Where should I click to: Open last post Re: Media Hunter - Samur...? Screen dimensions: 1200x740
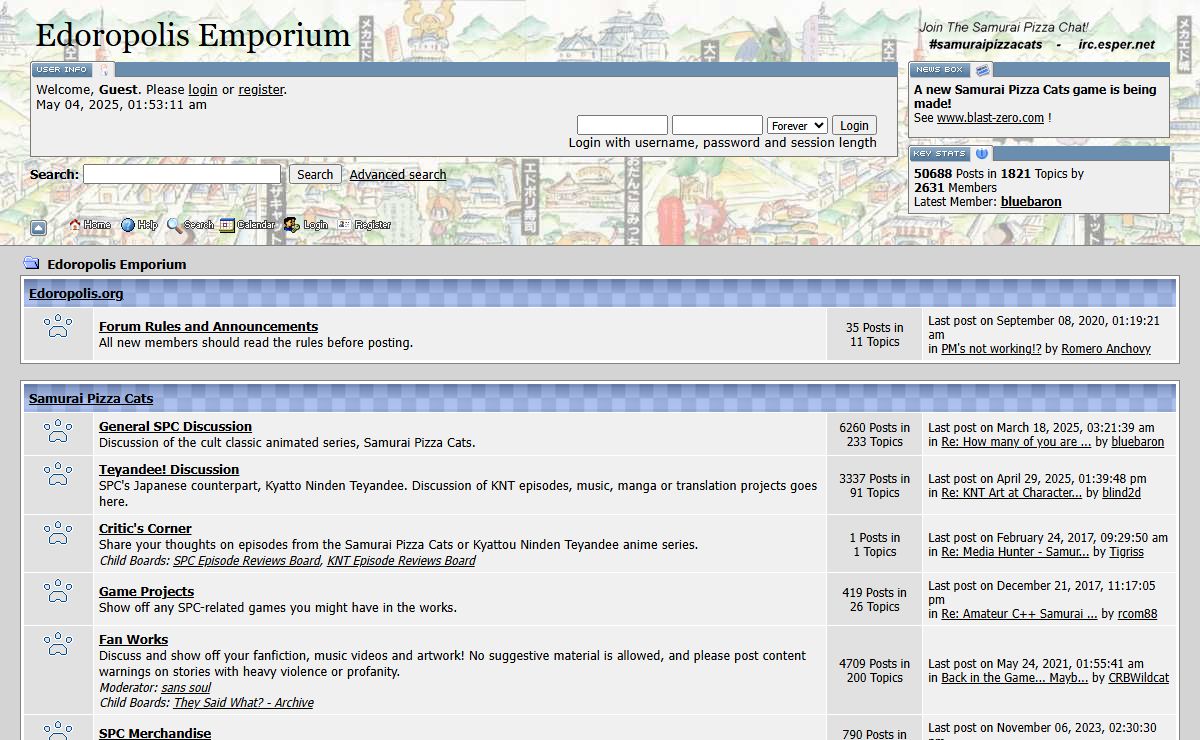(1015, 552)
